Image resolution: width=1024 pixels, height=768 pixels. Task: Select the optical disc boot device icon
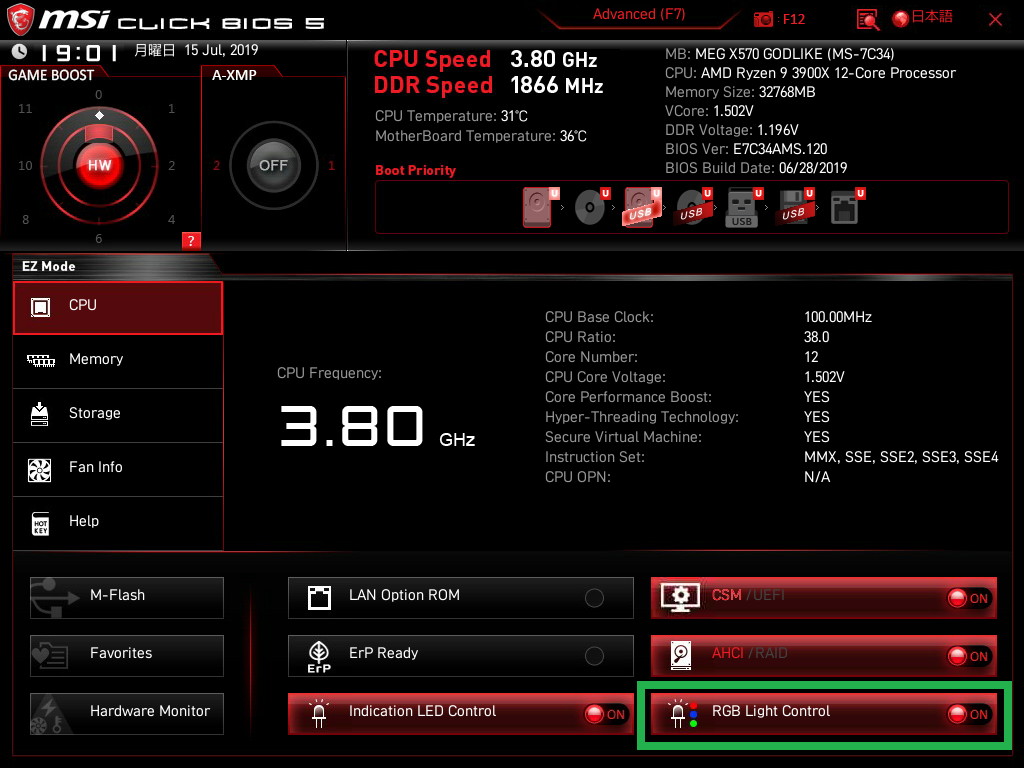click(x=591, y=207)
